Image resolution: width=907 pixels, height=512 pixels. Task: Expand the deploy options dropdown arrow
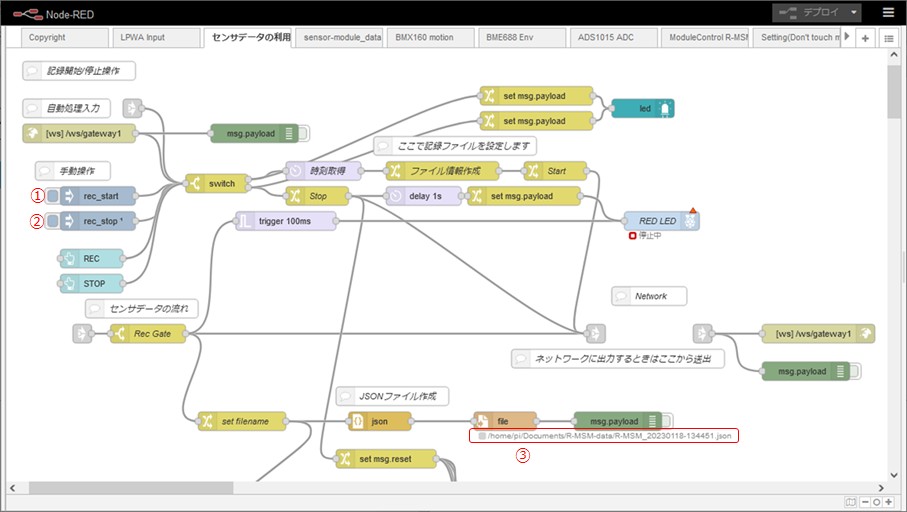853,13
